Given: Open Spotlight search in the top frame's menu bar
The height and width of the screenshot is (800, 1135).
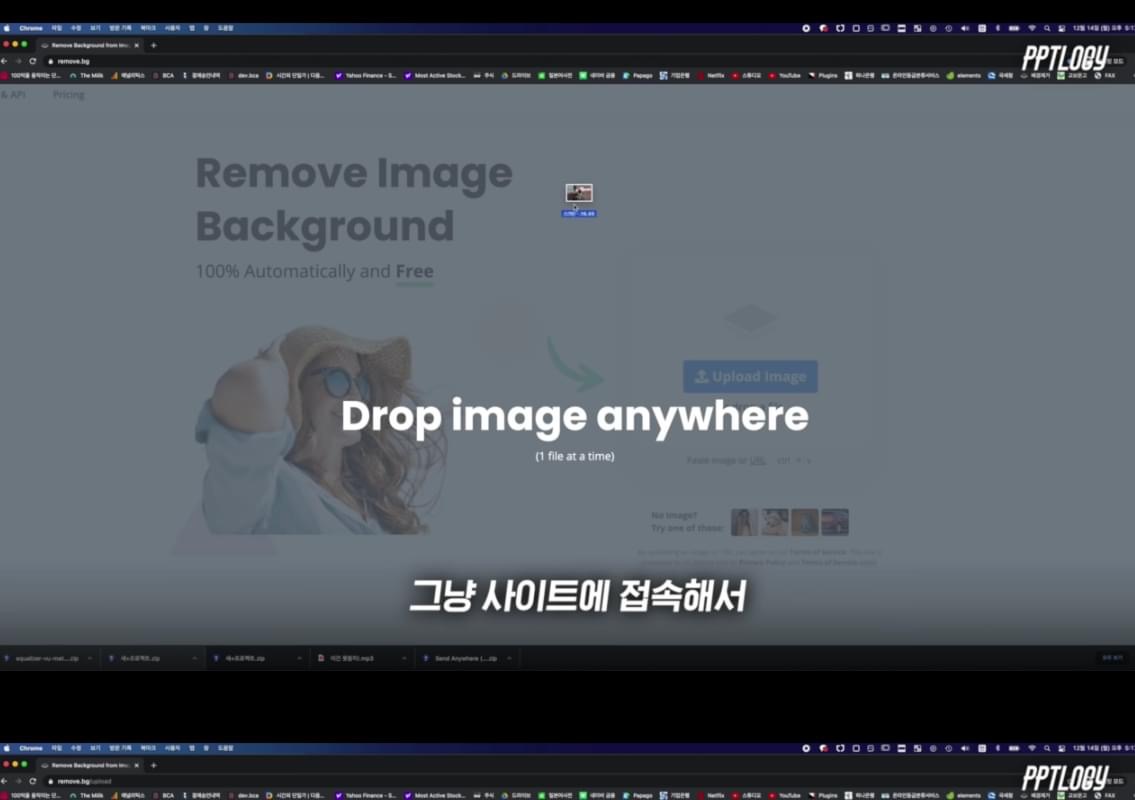Looking at the screenshot, I should click(x=1047, y=28).
